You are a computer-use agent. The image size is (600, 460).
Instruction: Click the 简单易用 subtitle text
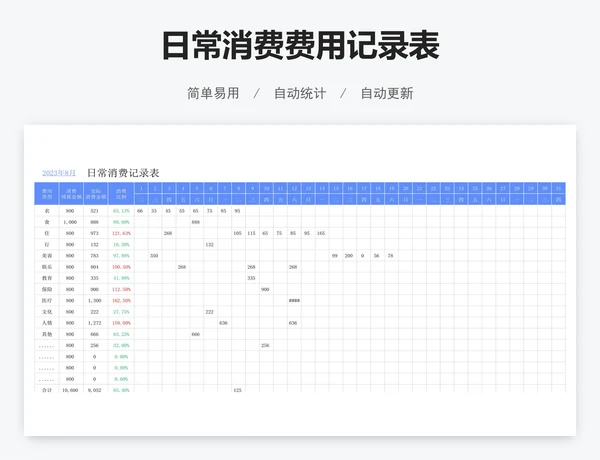click(x=213, y=93)
